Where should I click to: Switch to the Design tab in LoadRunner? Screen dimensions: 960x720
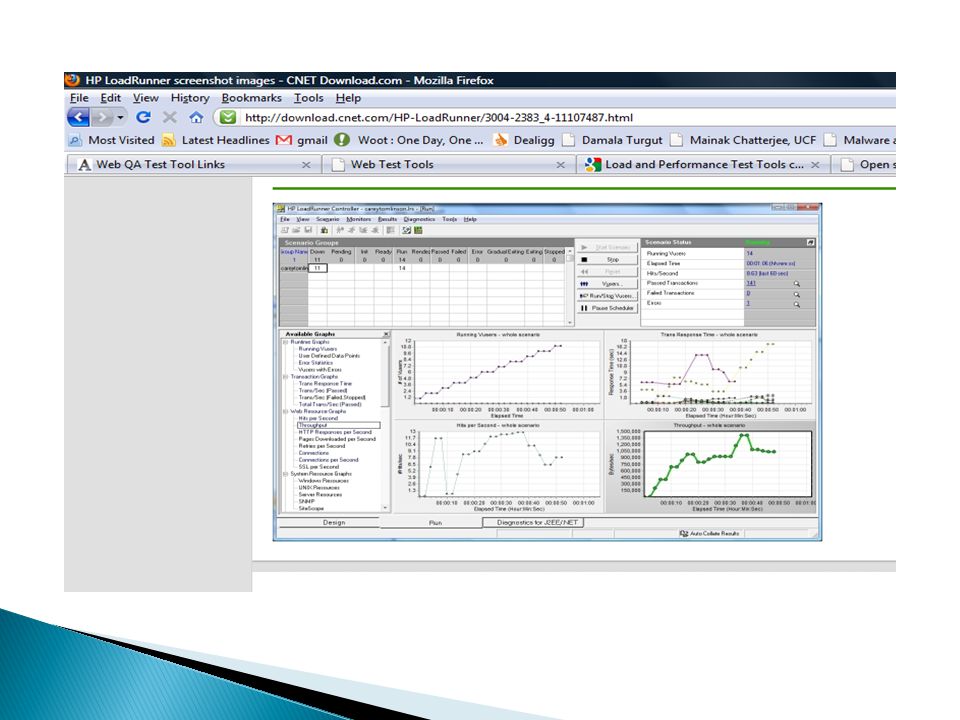point(334,523)
